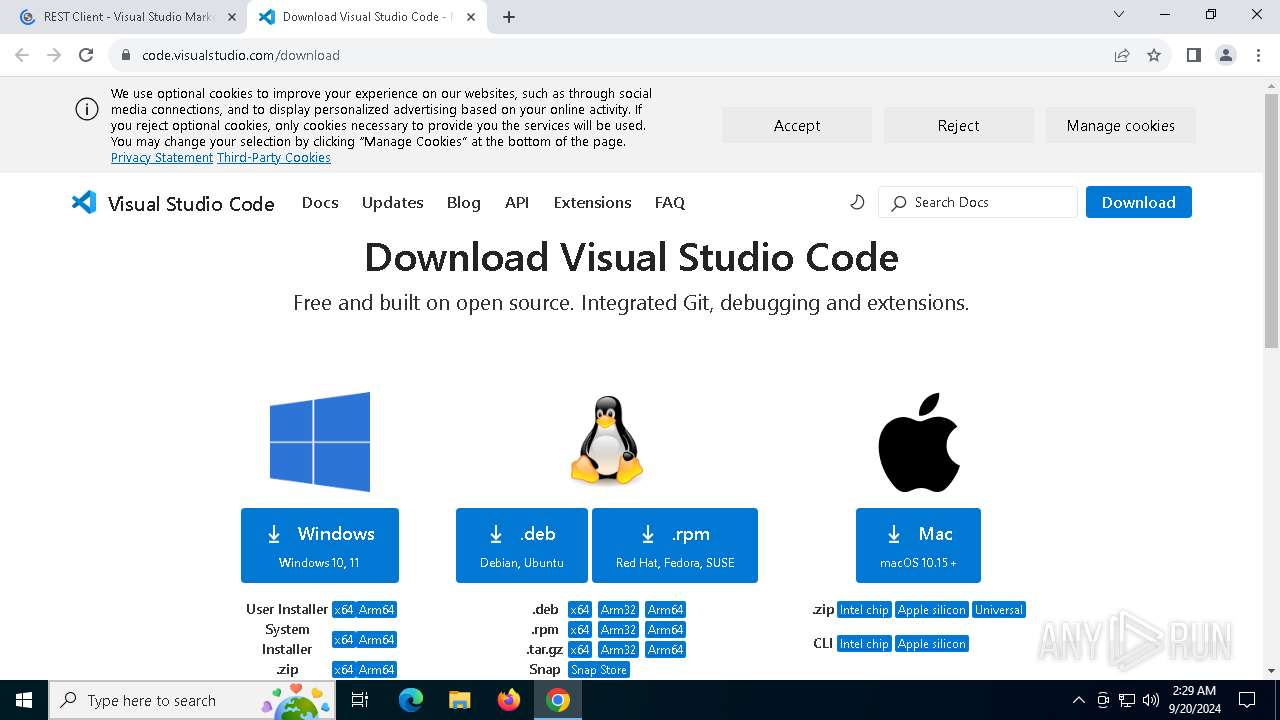
Task: Open Microsoft Edge from the taskbar
Action: point(411,700)
